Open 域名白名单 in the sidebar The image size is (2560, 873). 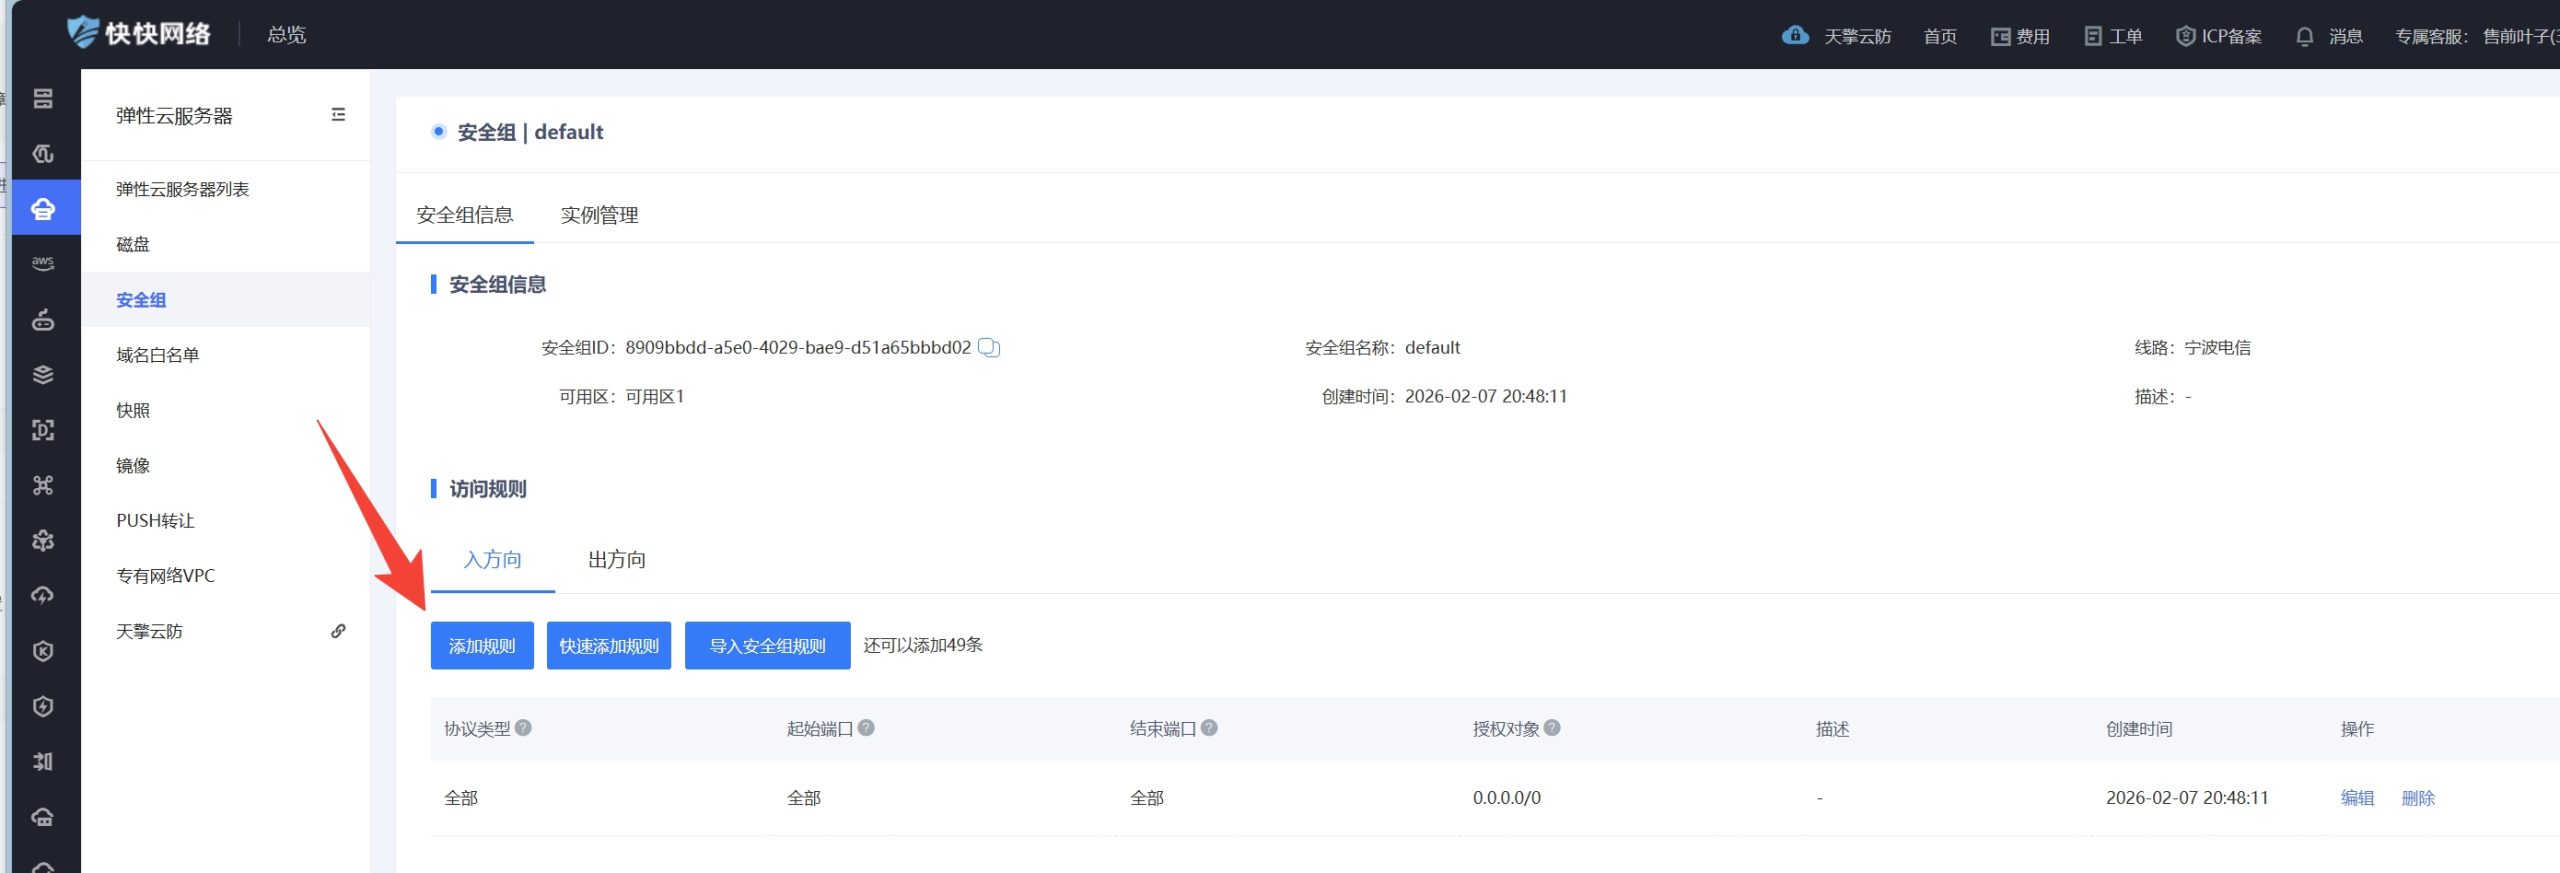tap(157, 355)
